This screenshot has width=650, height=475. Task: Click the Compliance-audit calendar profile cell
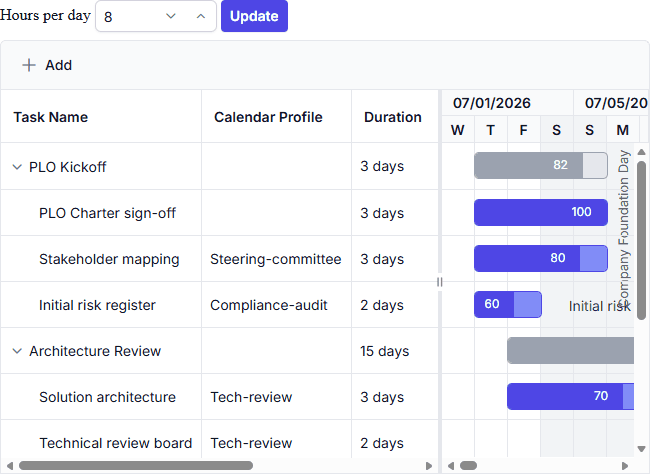pos(276,305)
